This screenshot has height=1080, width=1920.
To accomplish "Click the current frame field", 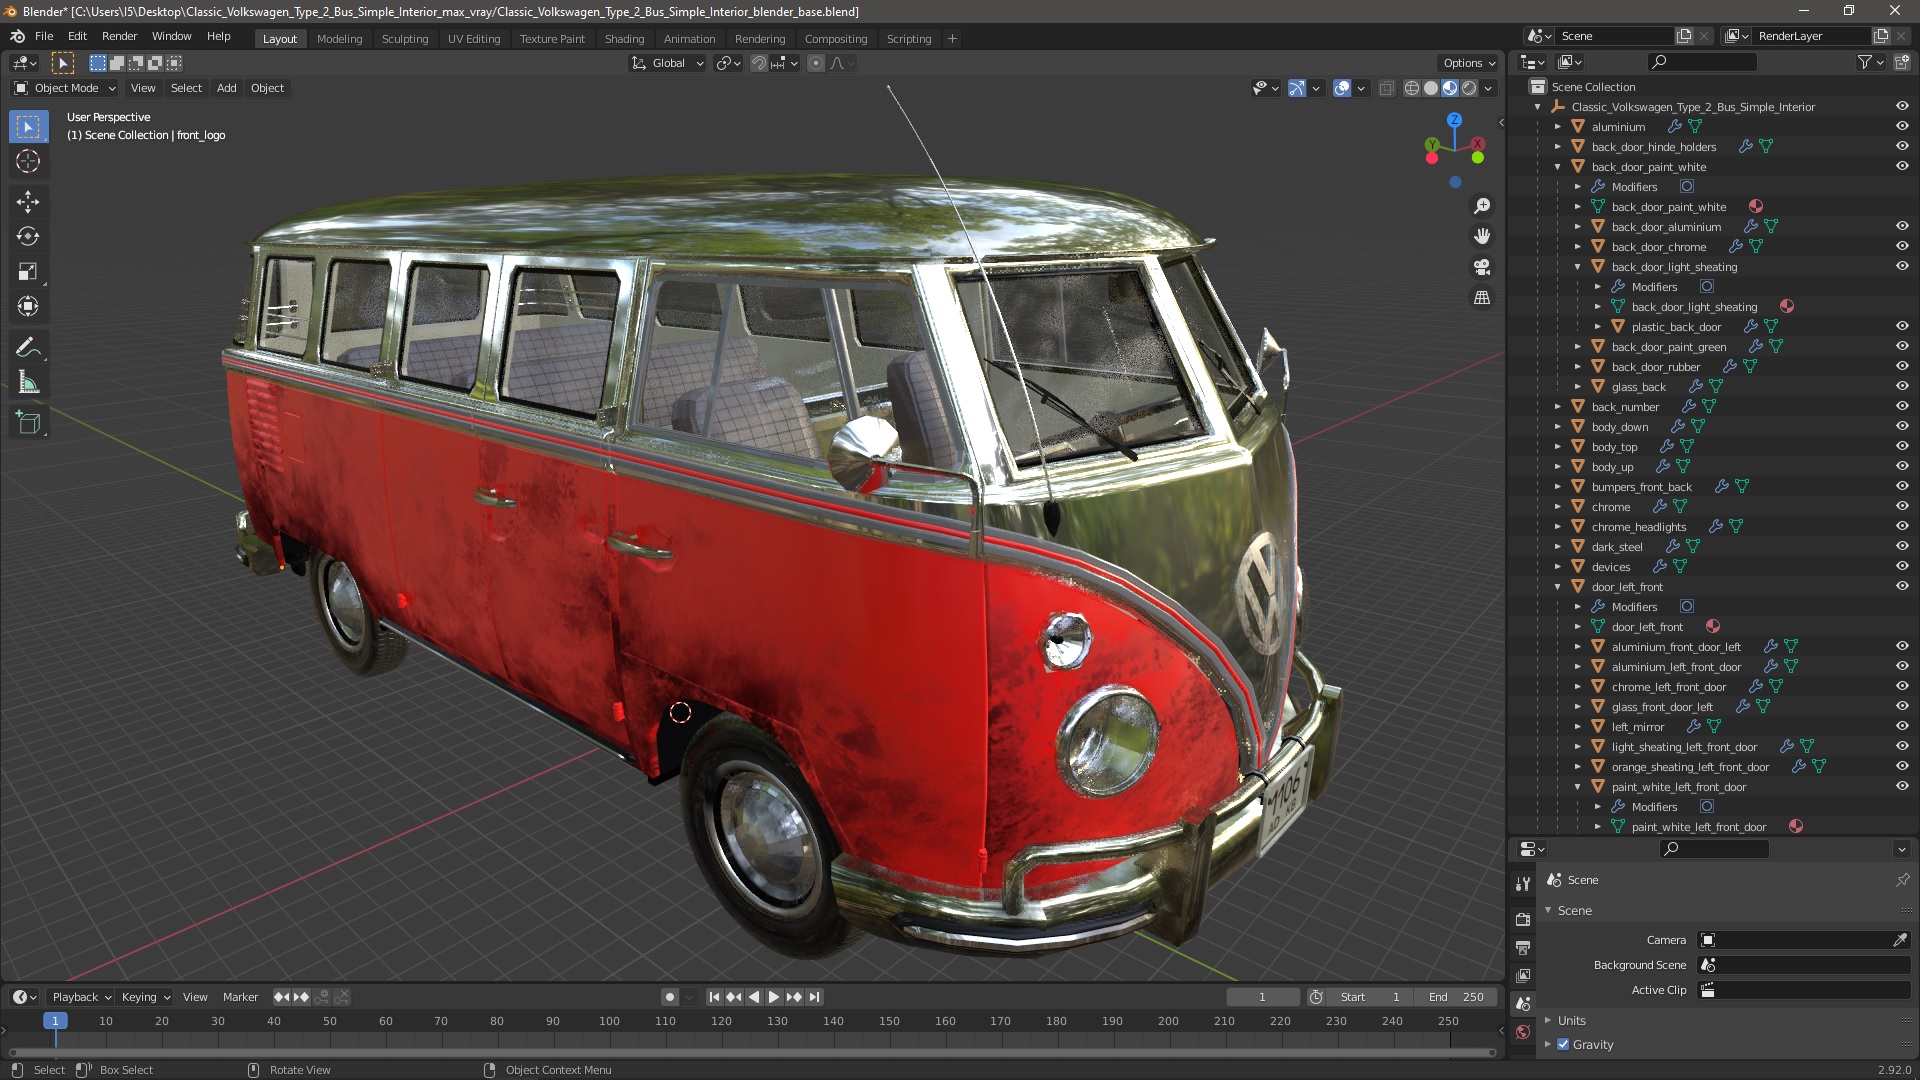I will pyautogui.click(x=1262, y=997).
